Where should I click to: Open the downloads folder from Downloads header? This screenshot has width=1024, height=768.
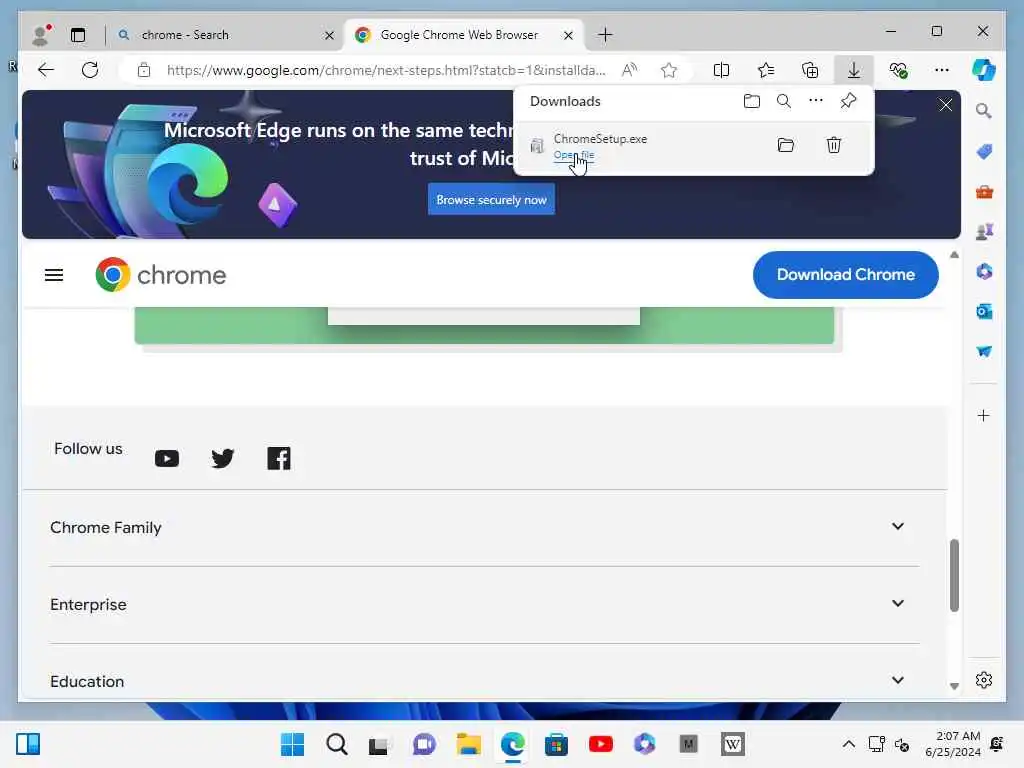coord(752,101)
